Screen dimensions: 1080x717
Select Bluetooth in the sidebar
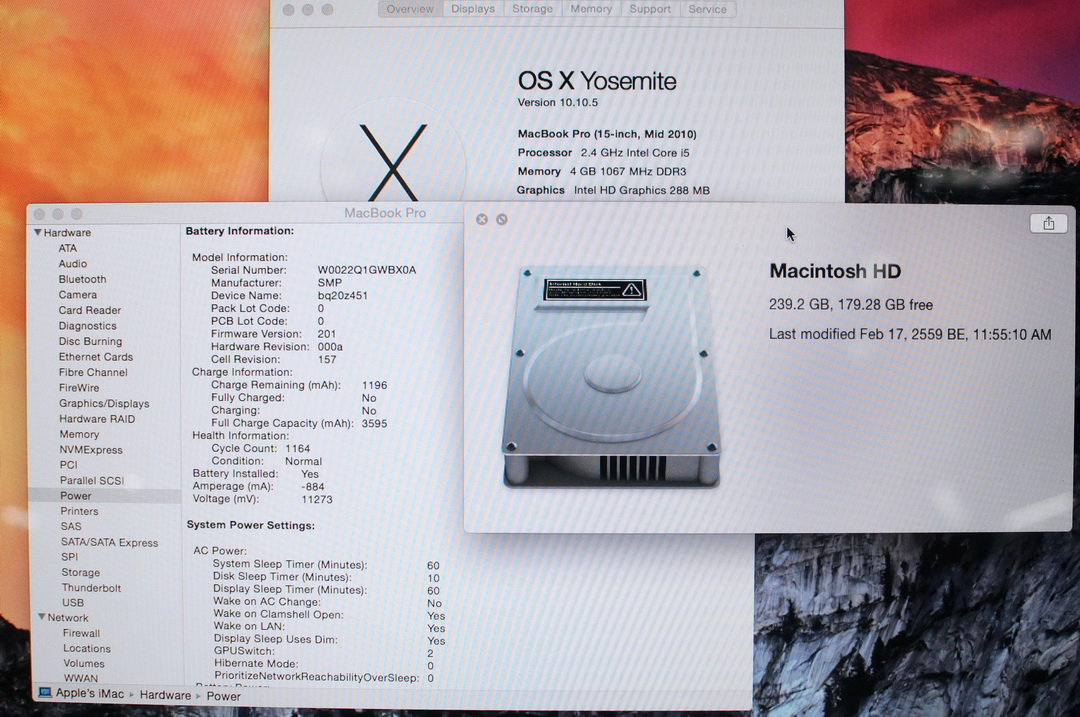pyautogui.click(x=82, y=279)
